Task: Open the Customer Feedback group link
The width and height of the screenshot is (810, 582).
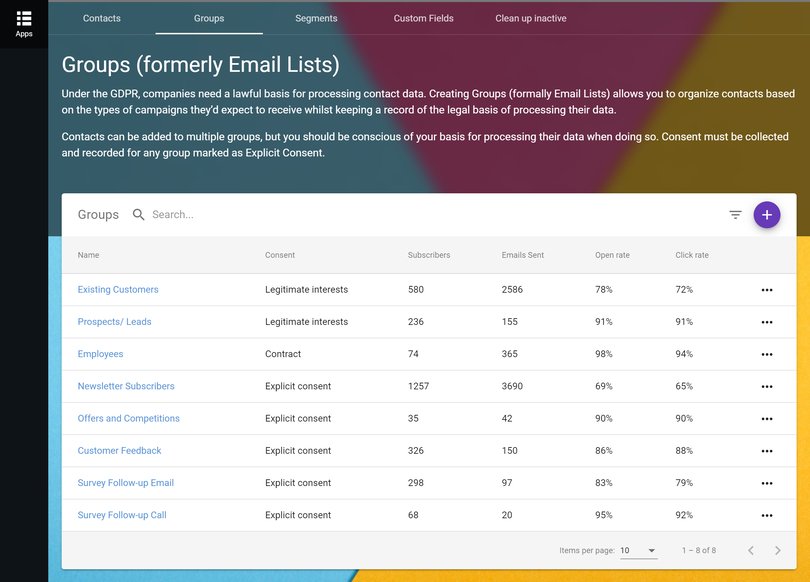Action: [119, 451]
